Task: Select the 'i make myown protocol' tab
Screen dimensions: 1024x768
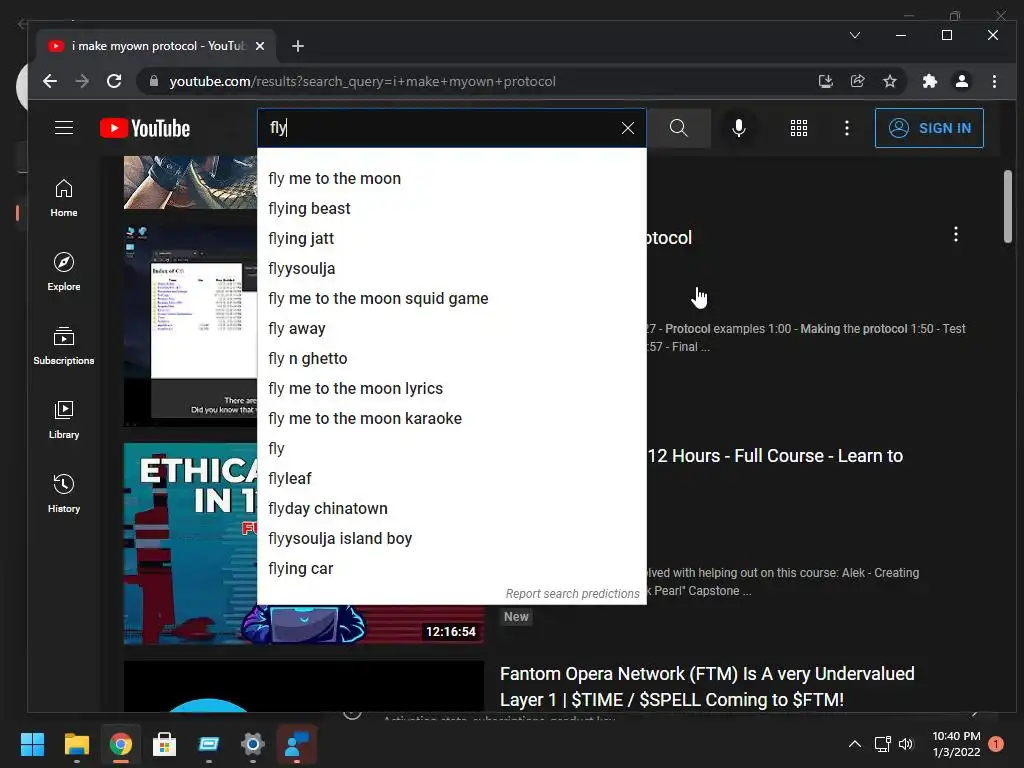Action: 157,46
